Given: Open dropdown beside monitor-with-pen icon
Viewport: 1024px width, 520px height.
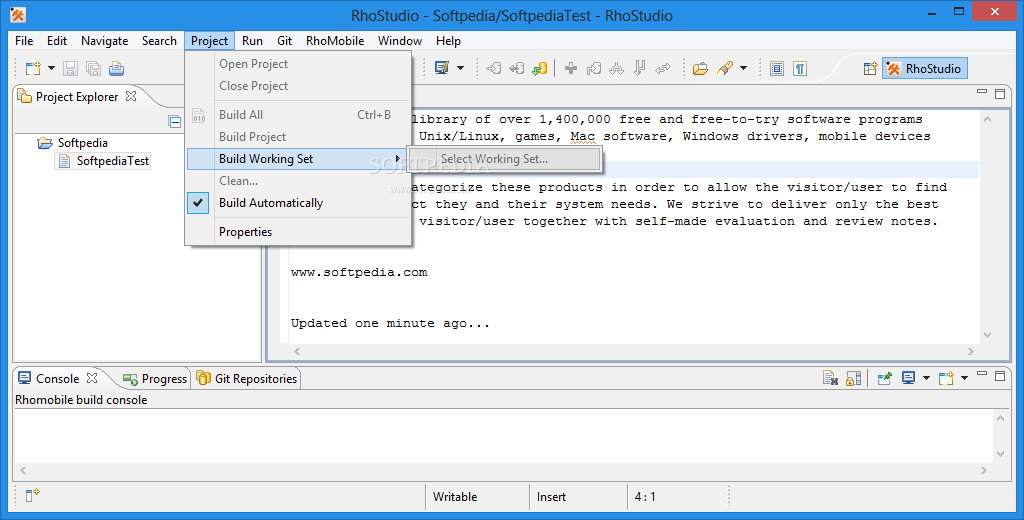Looking at the screenshot, I should (460, 68).
